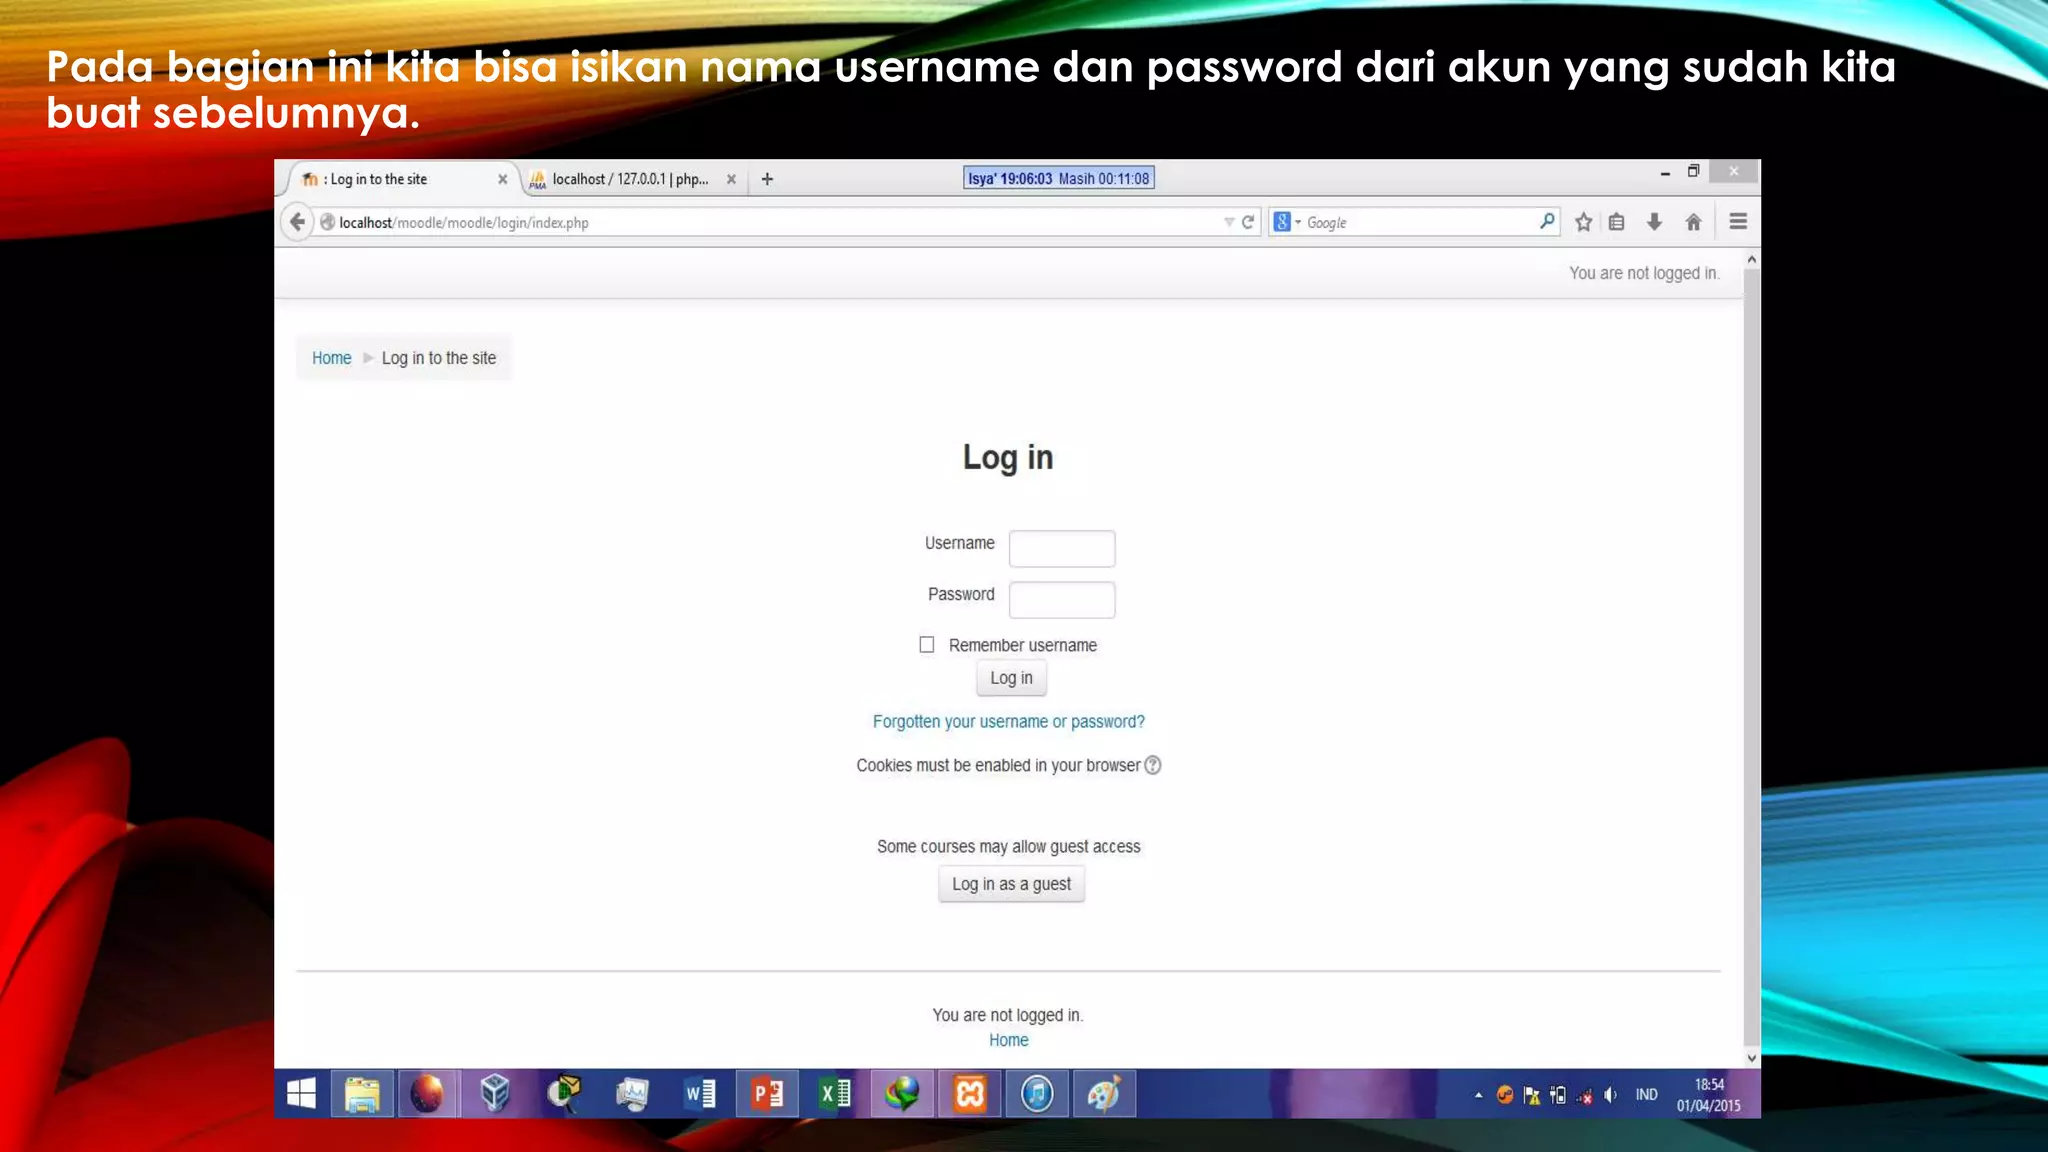Click the volume speaker tray icon
Screen dimensions: 2048x1152
pyautogui.click(x=1610, y=1095)
